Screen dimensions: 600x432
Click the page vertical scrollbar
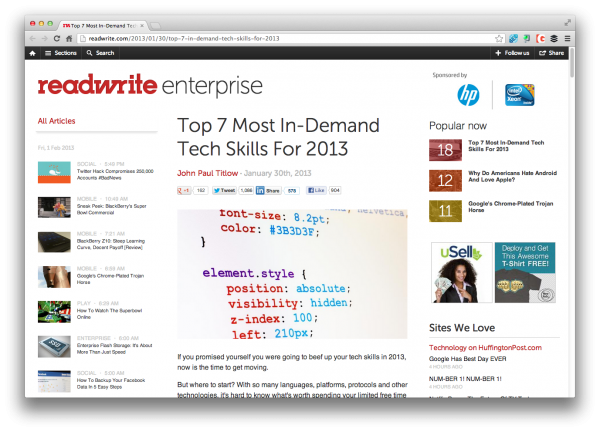[572, 62]
